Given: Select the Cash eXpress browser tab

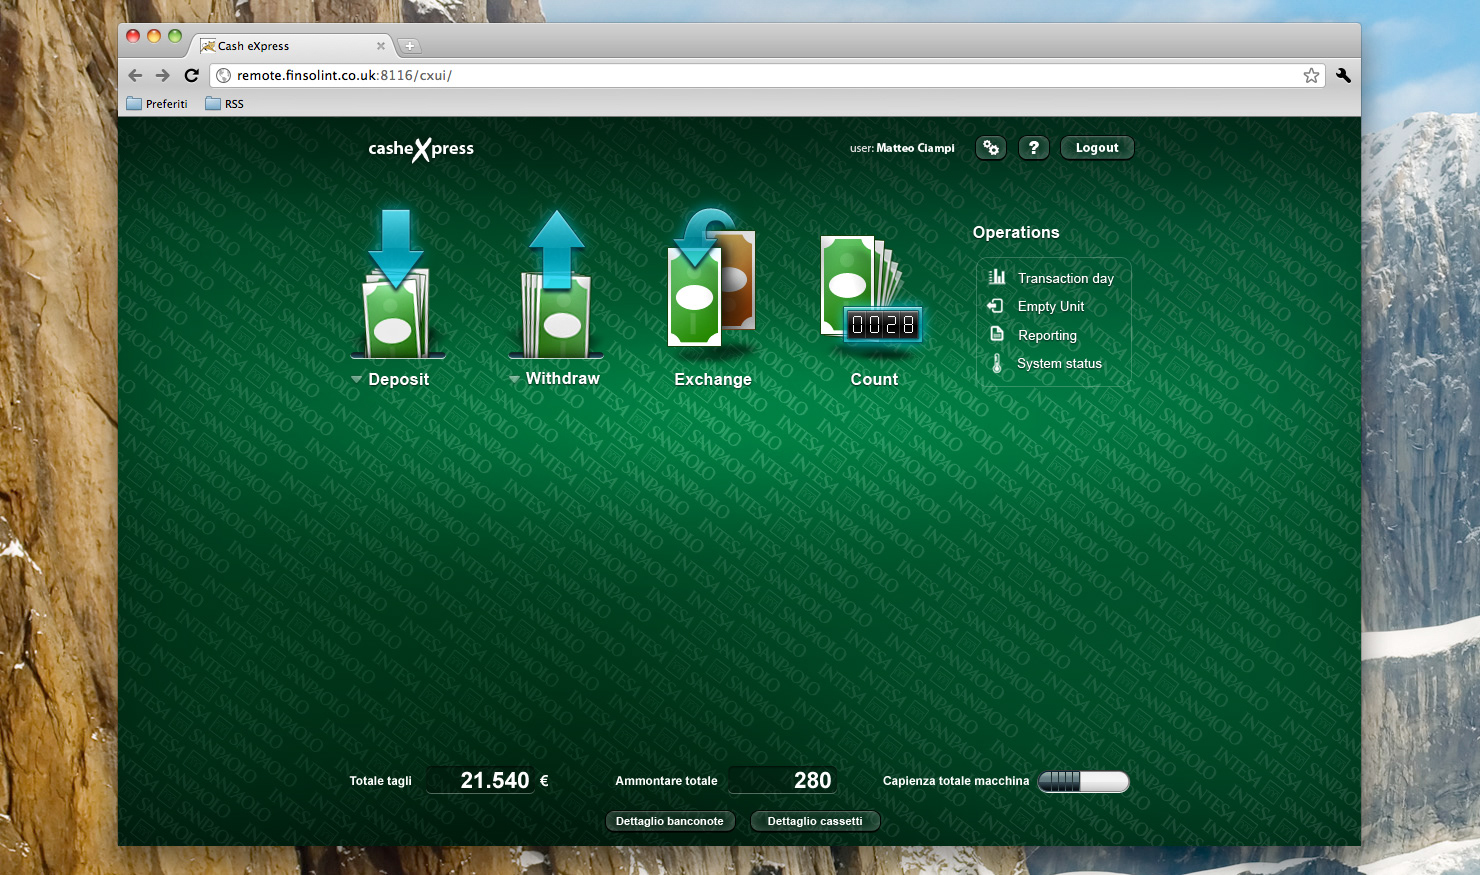Looking at the screenshot, I should (290, 46).
